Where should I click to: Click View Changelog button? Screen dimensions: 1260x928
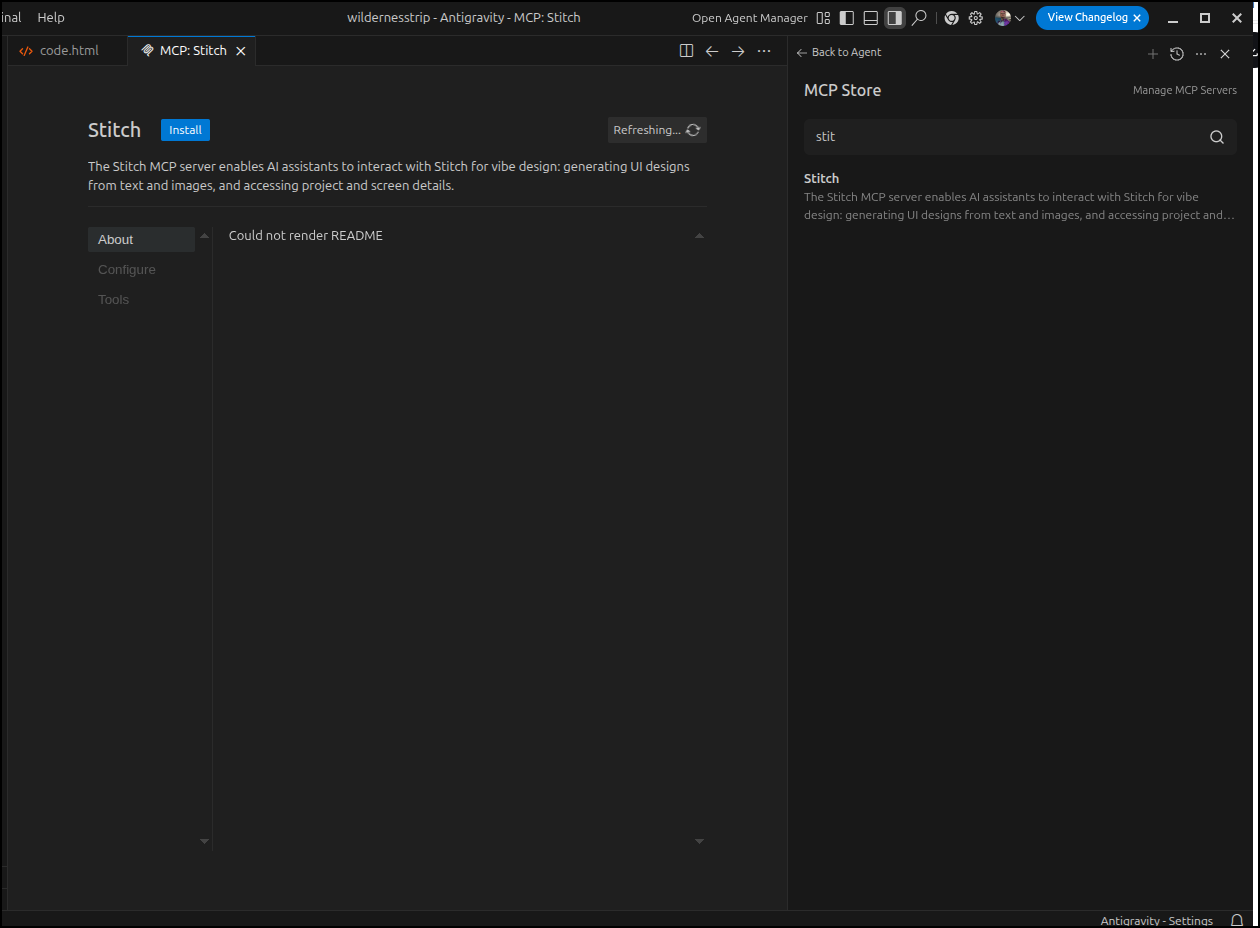1086,18
